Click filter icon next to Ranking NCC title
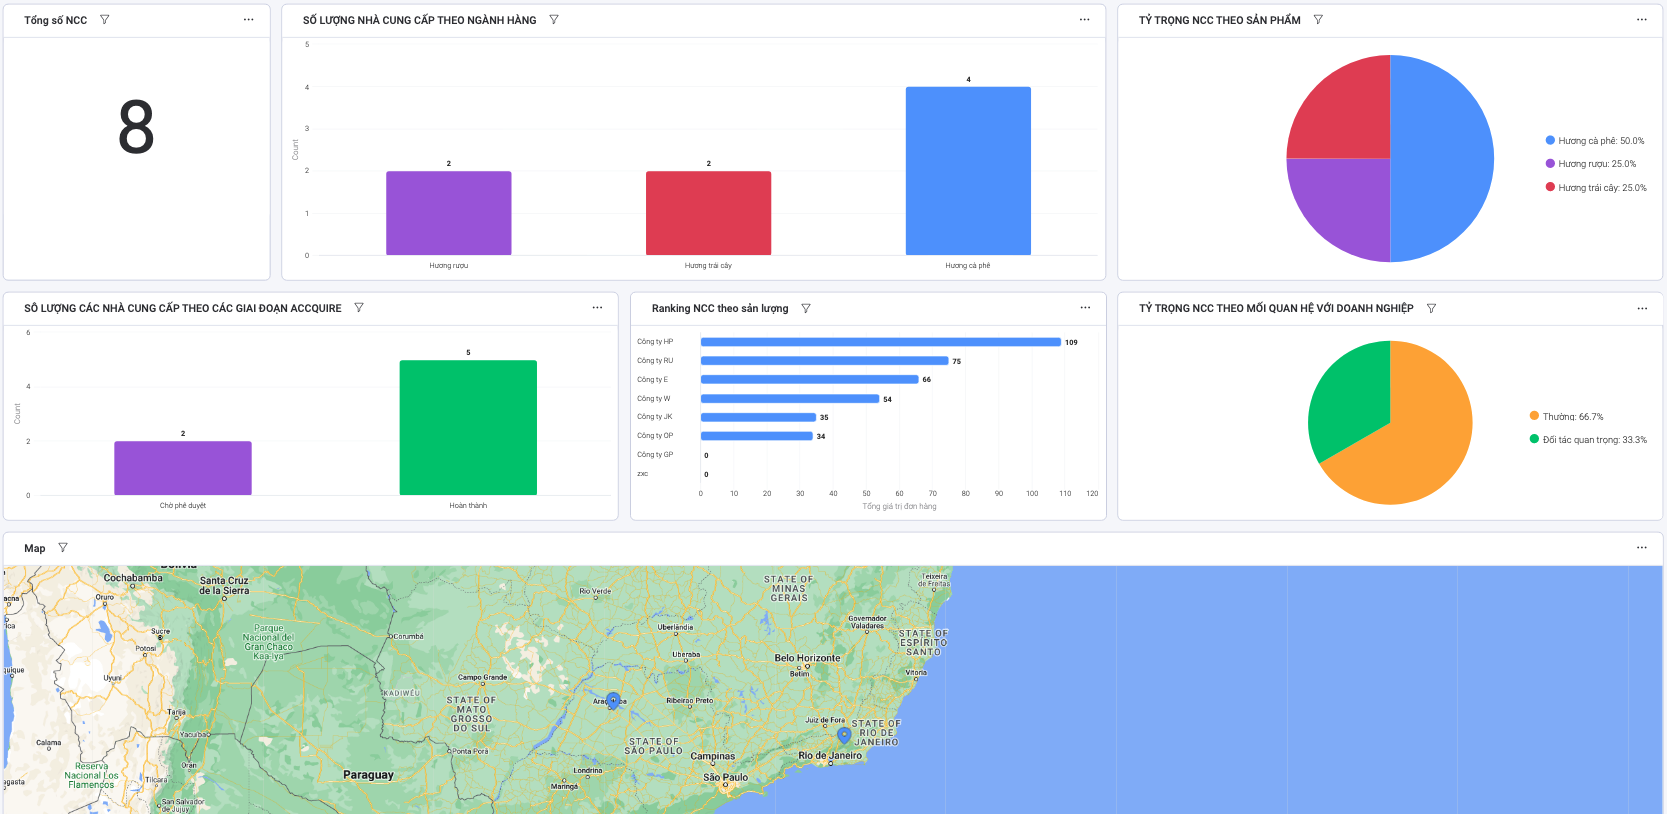 [x=806, y=309]
